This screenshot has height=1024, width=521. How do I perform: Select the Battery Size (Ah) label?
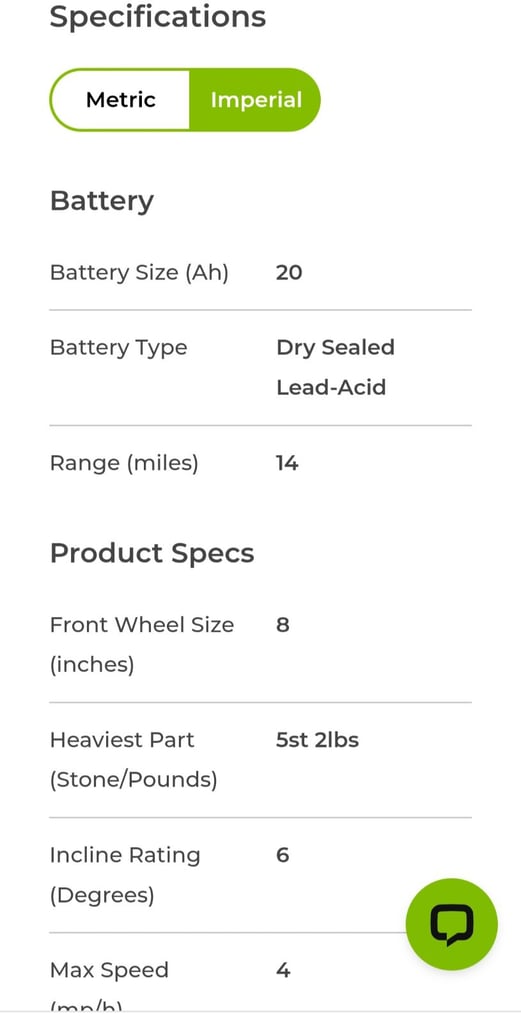(x=139, y=272)
